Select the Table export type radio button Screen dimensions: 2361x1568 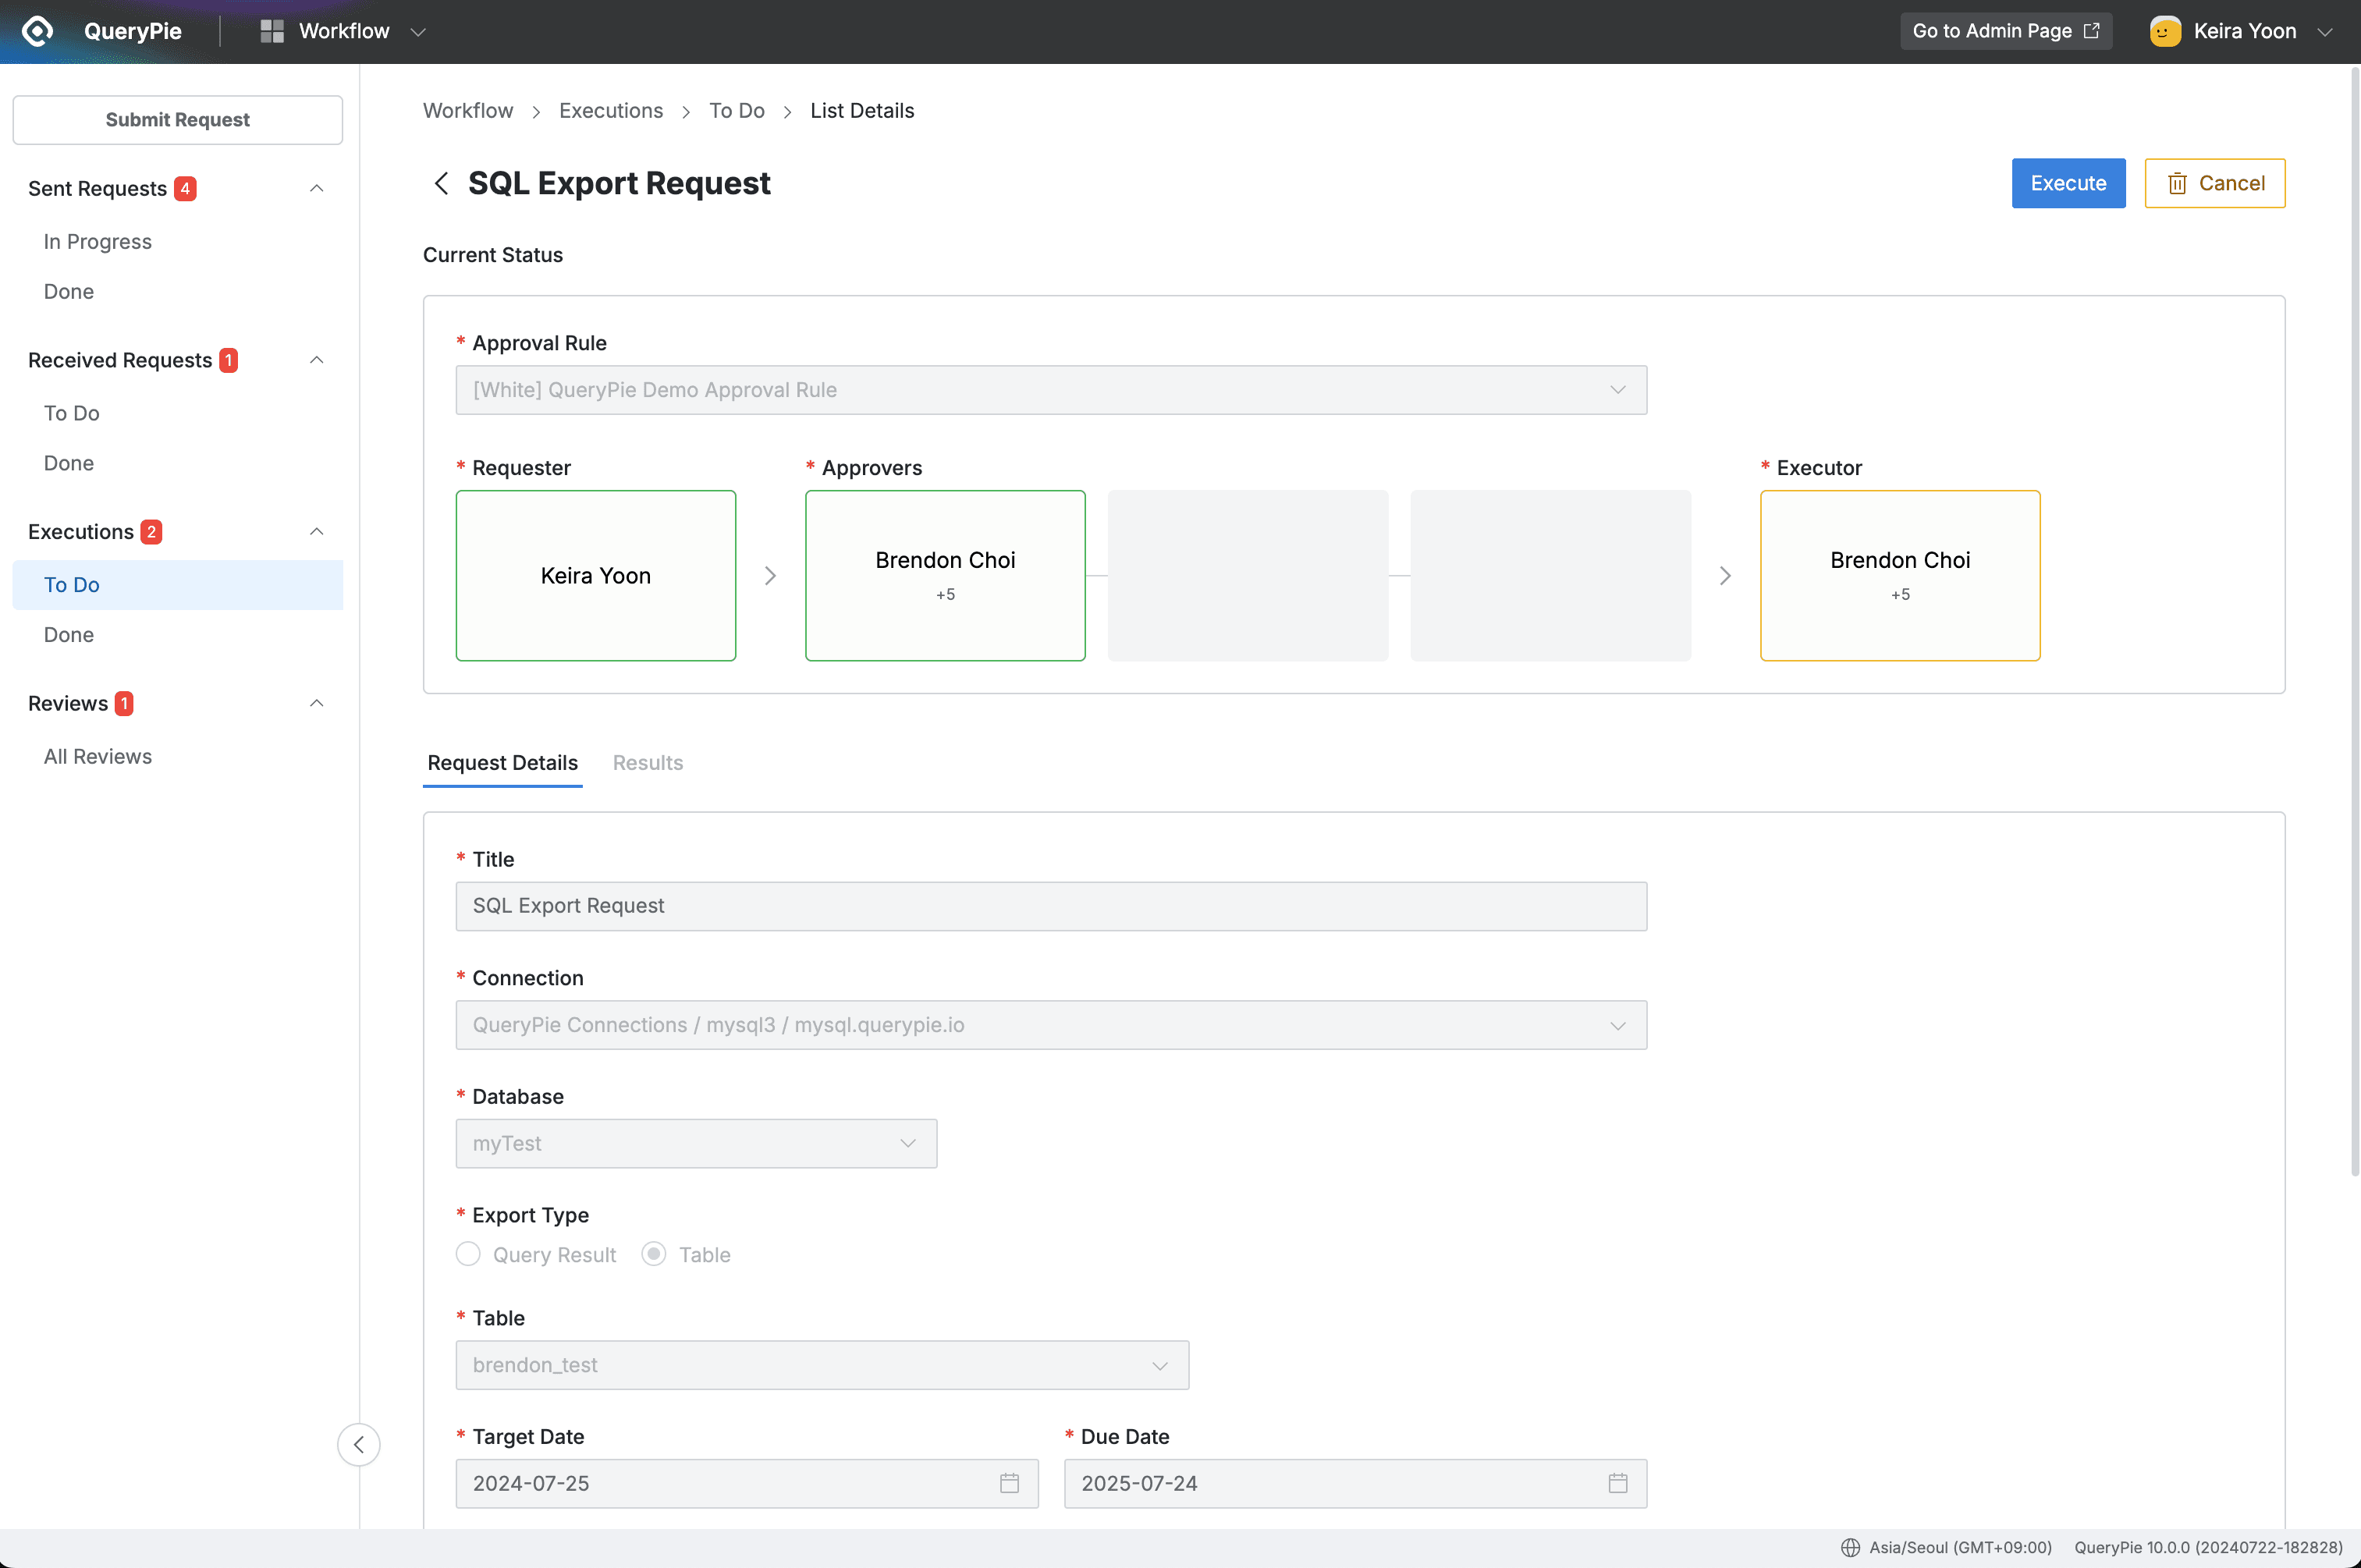(654, 1254)
